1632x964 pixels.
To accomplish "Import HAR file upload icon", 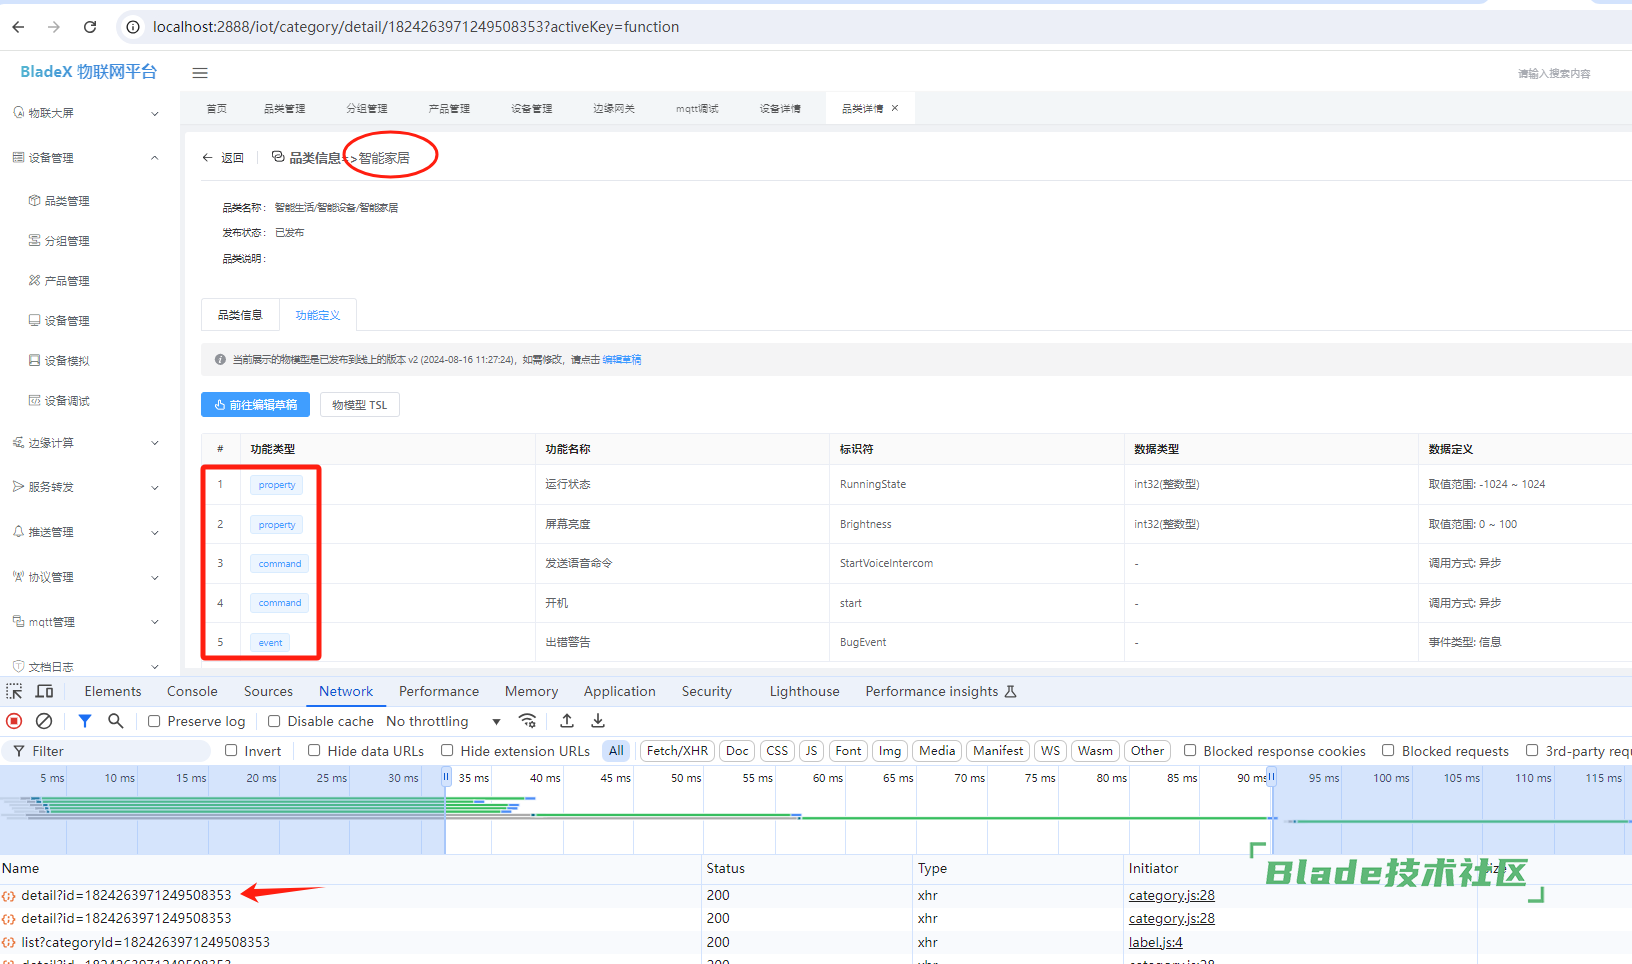I will click(567, 721).
